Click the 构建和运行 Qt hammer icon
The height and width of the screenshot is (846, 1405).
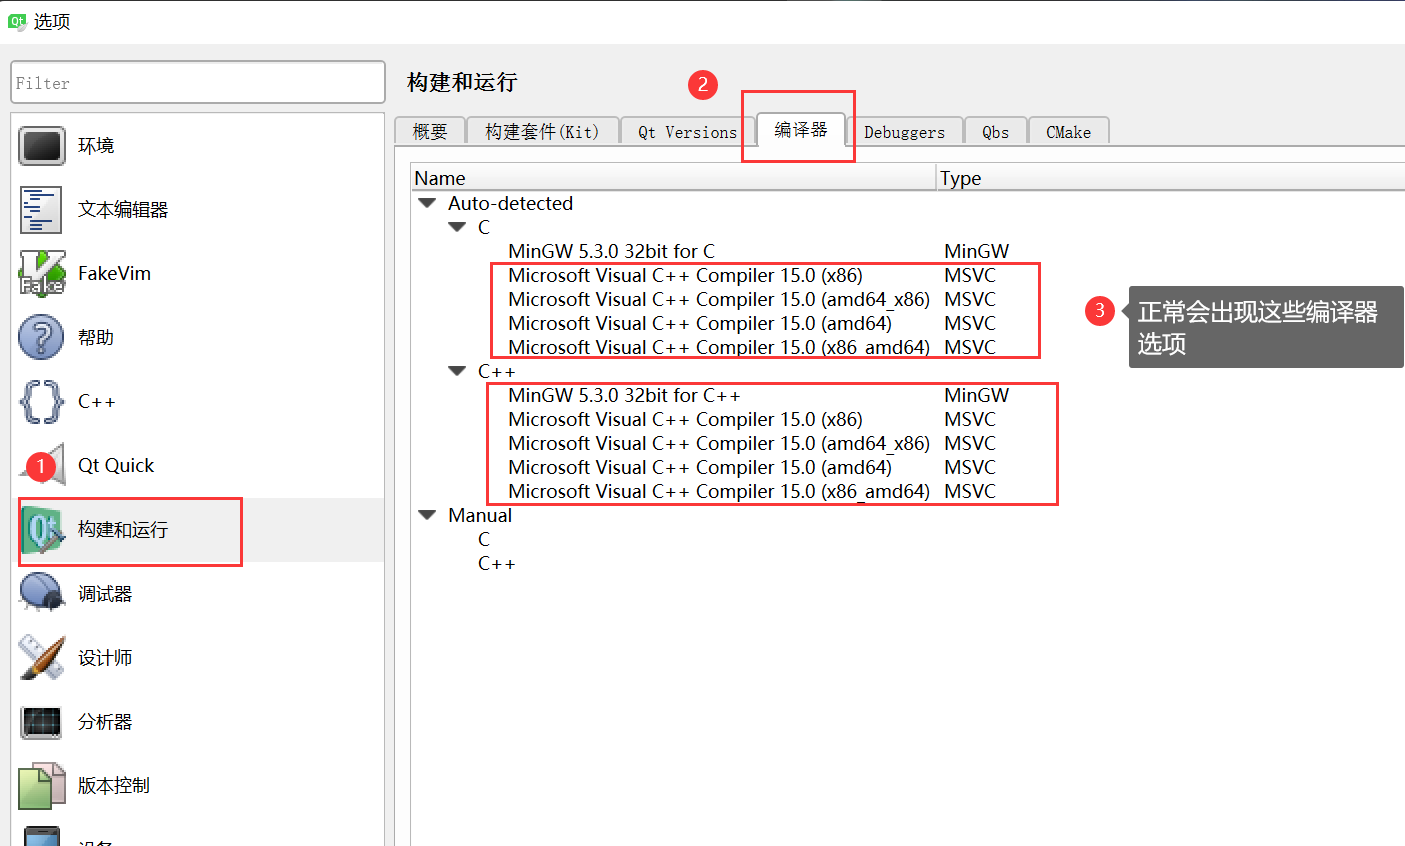click(43, 530)
